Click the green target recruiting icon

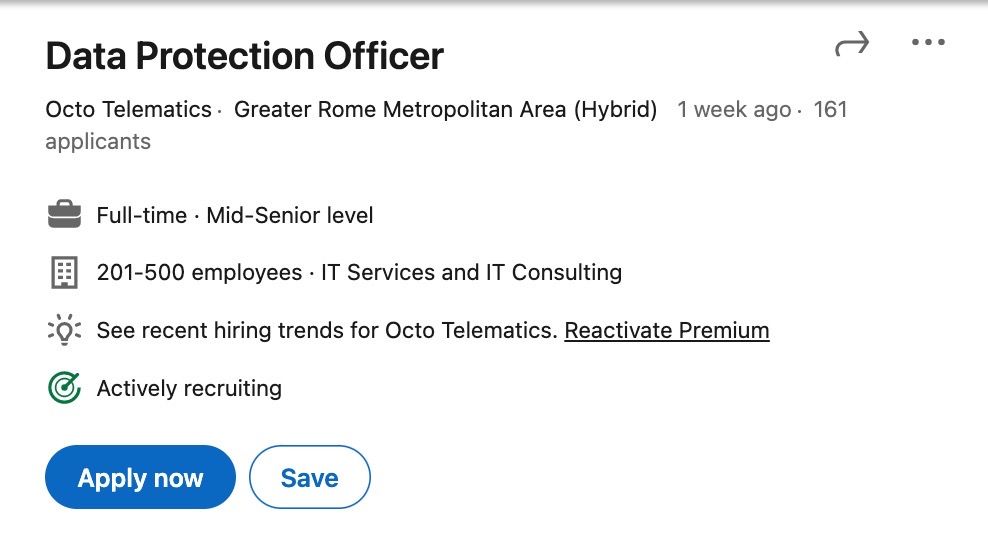pyautogui.click(x=63, y=388)
